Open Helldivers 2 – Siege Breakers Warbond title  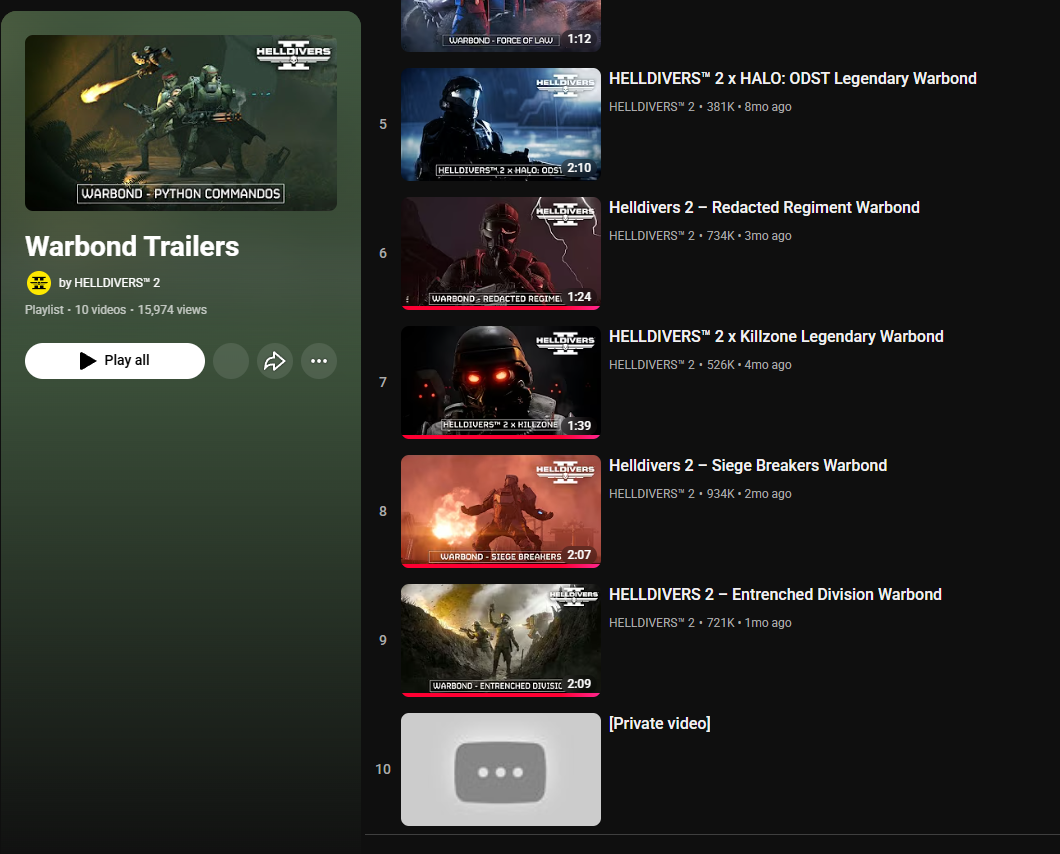748,466
